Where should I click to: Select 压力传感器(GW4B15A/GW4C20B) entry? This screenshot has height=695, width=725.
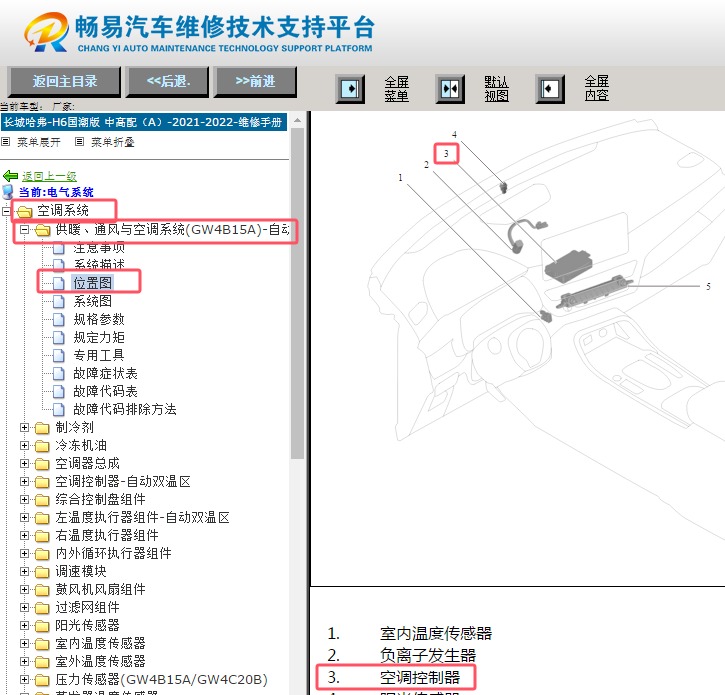(x=161, y=680)
